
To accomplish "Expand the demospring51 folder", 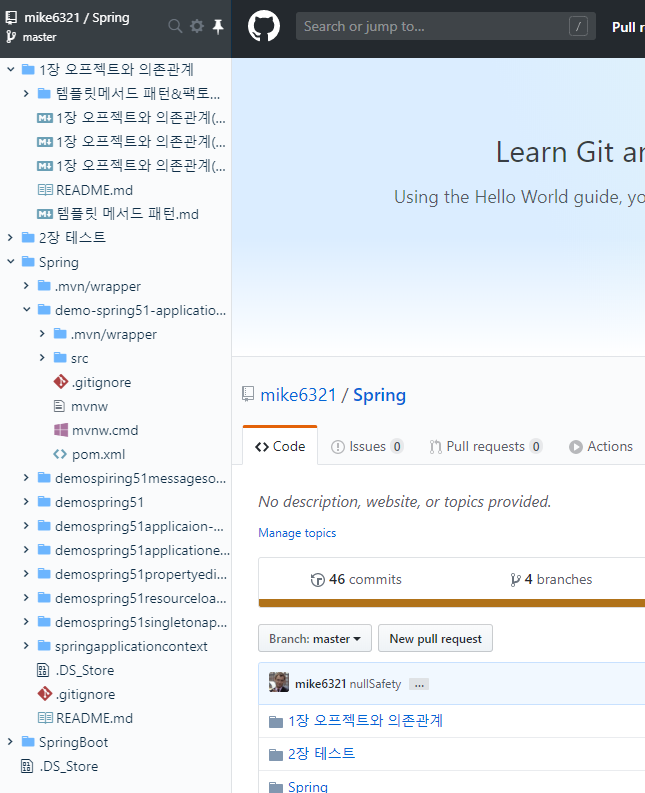I will tap(26, 502).
